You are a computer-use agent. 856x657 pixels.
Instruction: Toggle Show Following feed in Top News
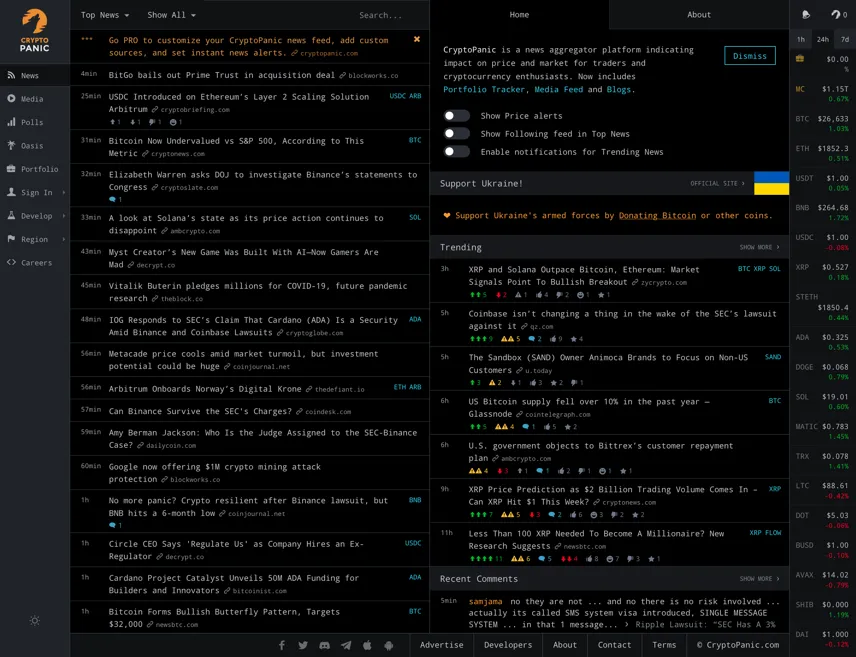[456, 133]
